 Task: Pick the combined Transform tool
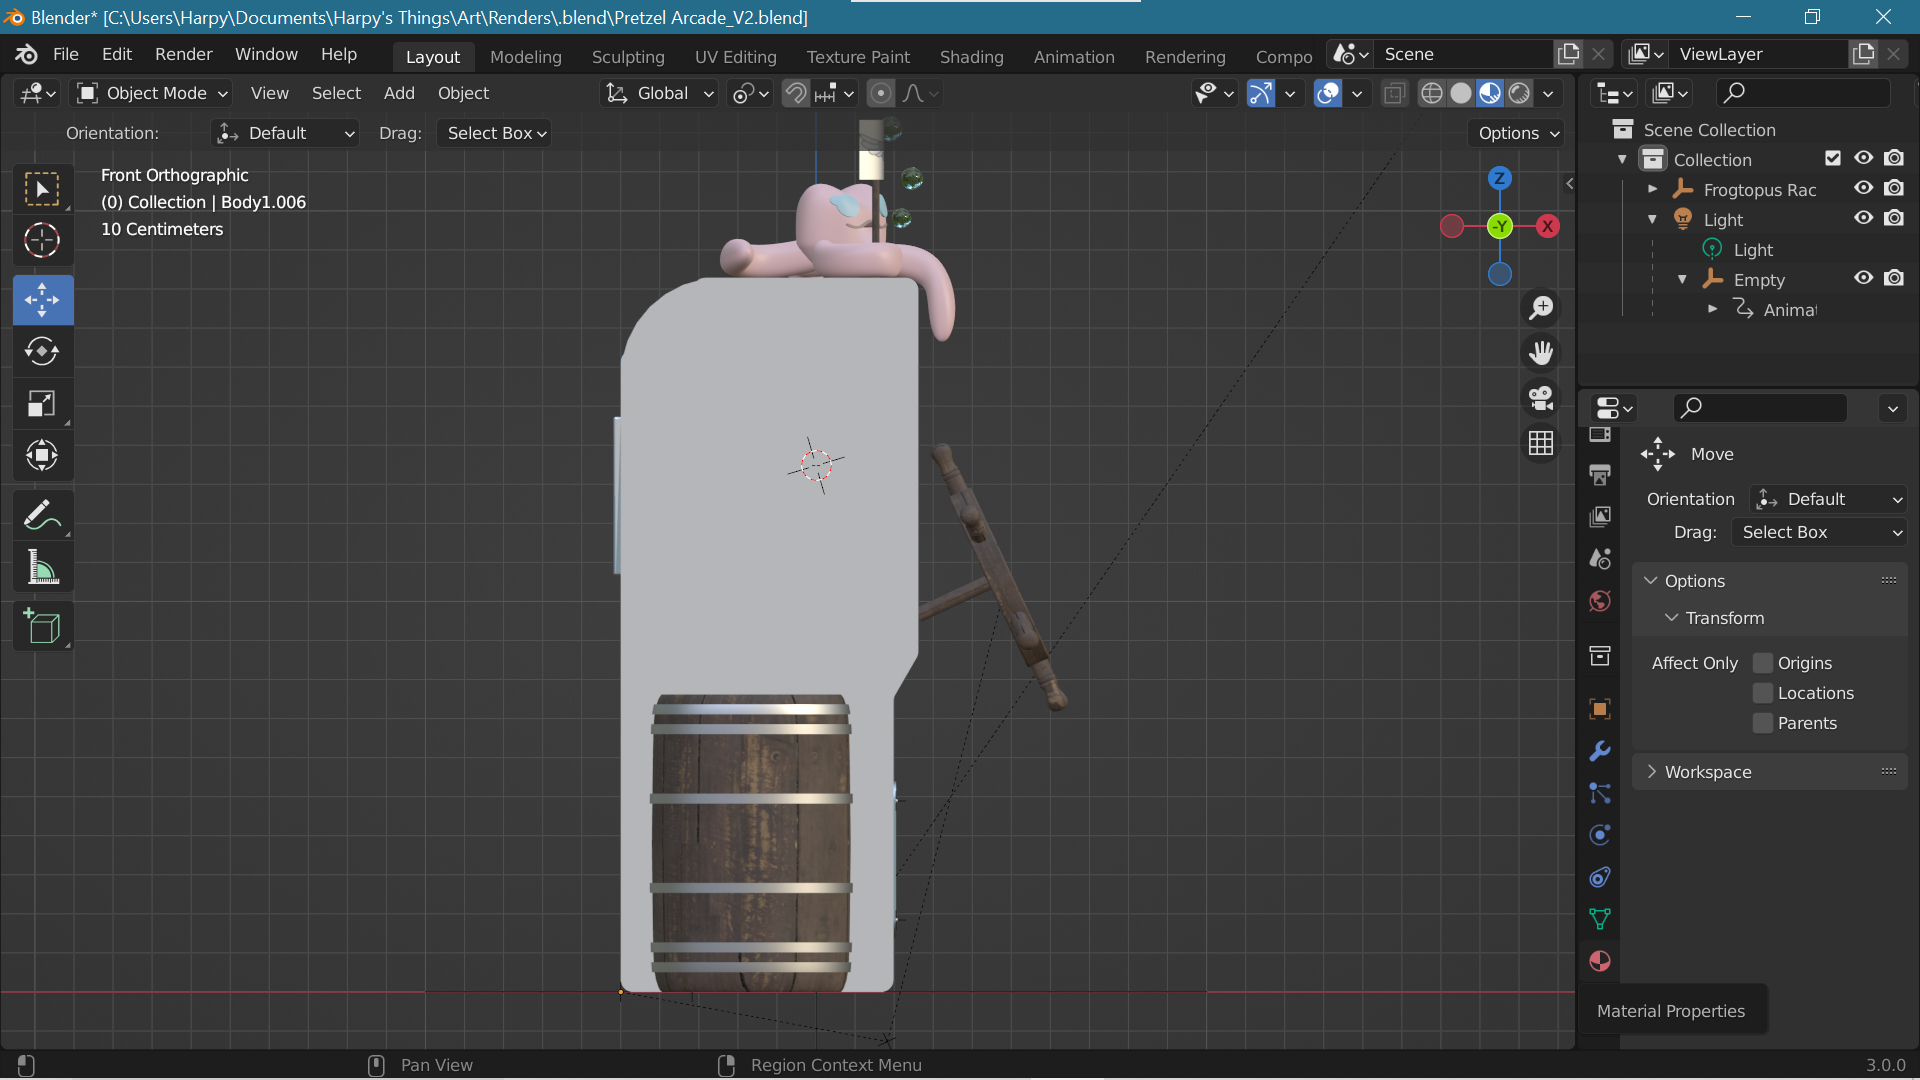click(x=42, y=456)
